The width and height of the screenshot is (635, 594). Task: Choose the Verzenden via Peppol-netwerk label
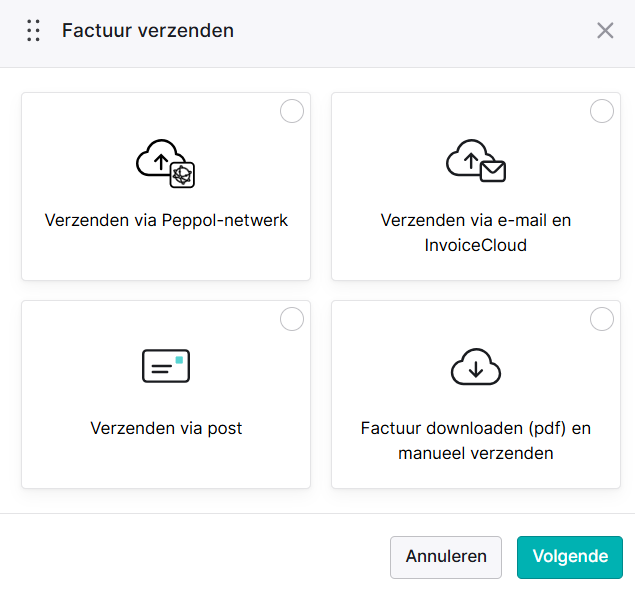pyautogui.click(x=166, y=220)
